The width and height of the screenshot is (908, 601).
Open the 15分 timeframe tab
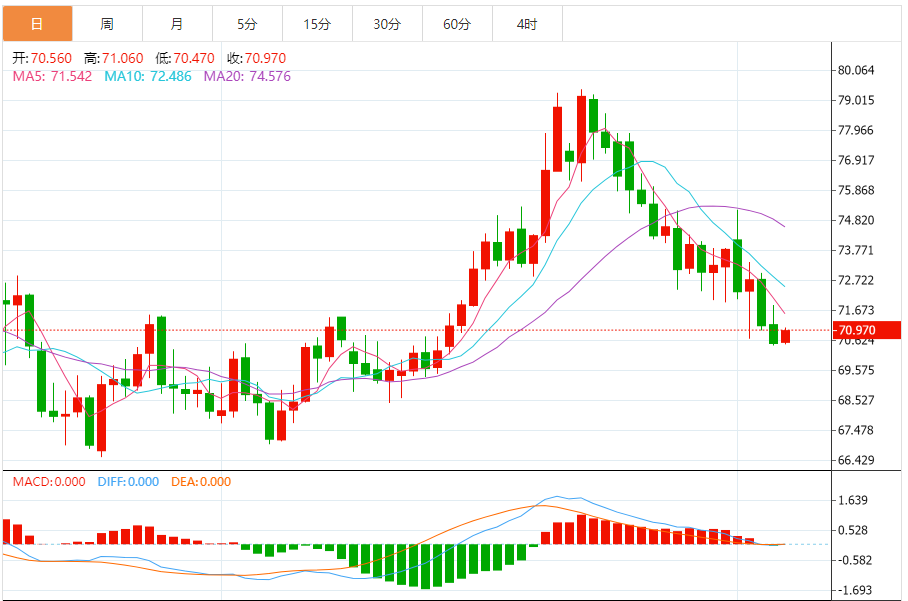tap(317, 24)
